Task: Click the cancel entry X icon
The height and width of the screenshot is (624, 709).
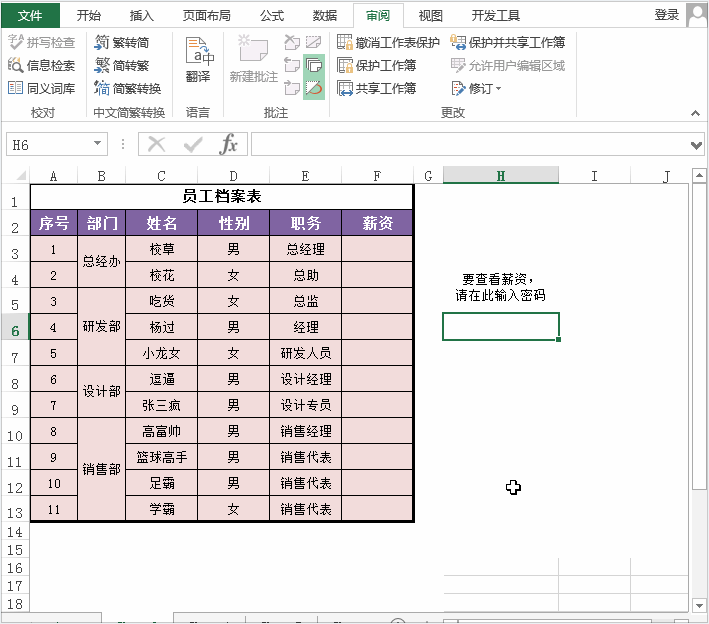Action: (156, 145)
